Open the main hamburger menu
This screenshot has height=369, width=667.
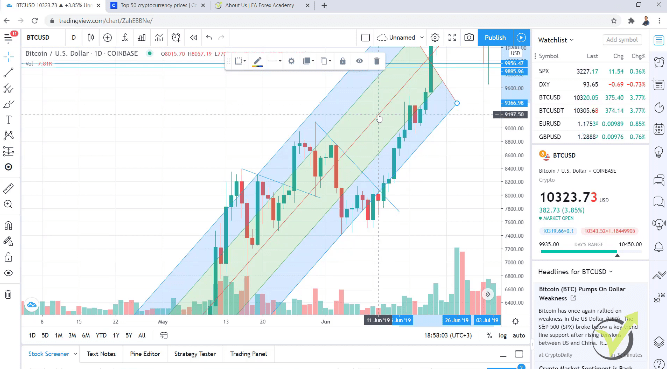pos(8,38)
